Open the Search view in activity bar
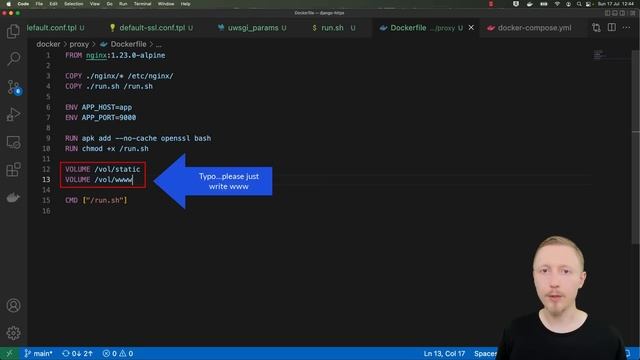Screen dimensions: 640x360 pyautogui.click(x=13, y=59)
